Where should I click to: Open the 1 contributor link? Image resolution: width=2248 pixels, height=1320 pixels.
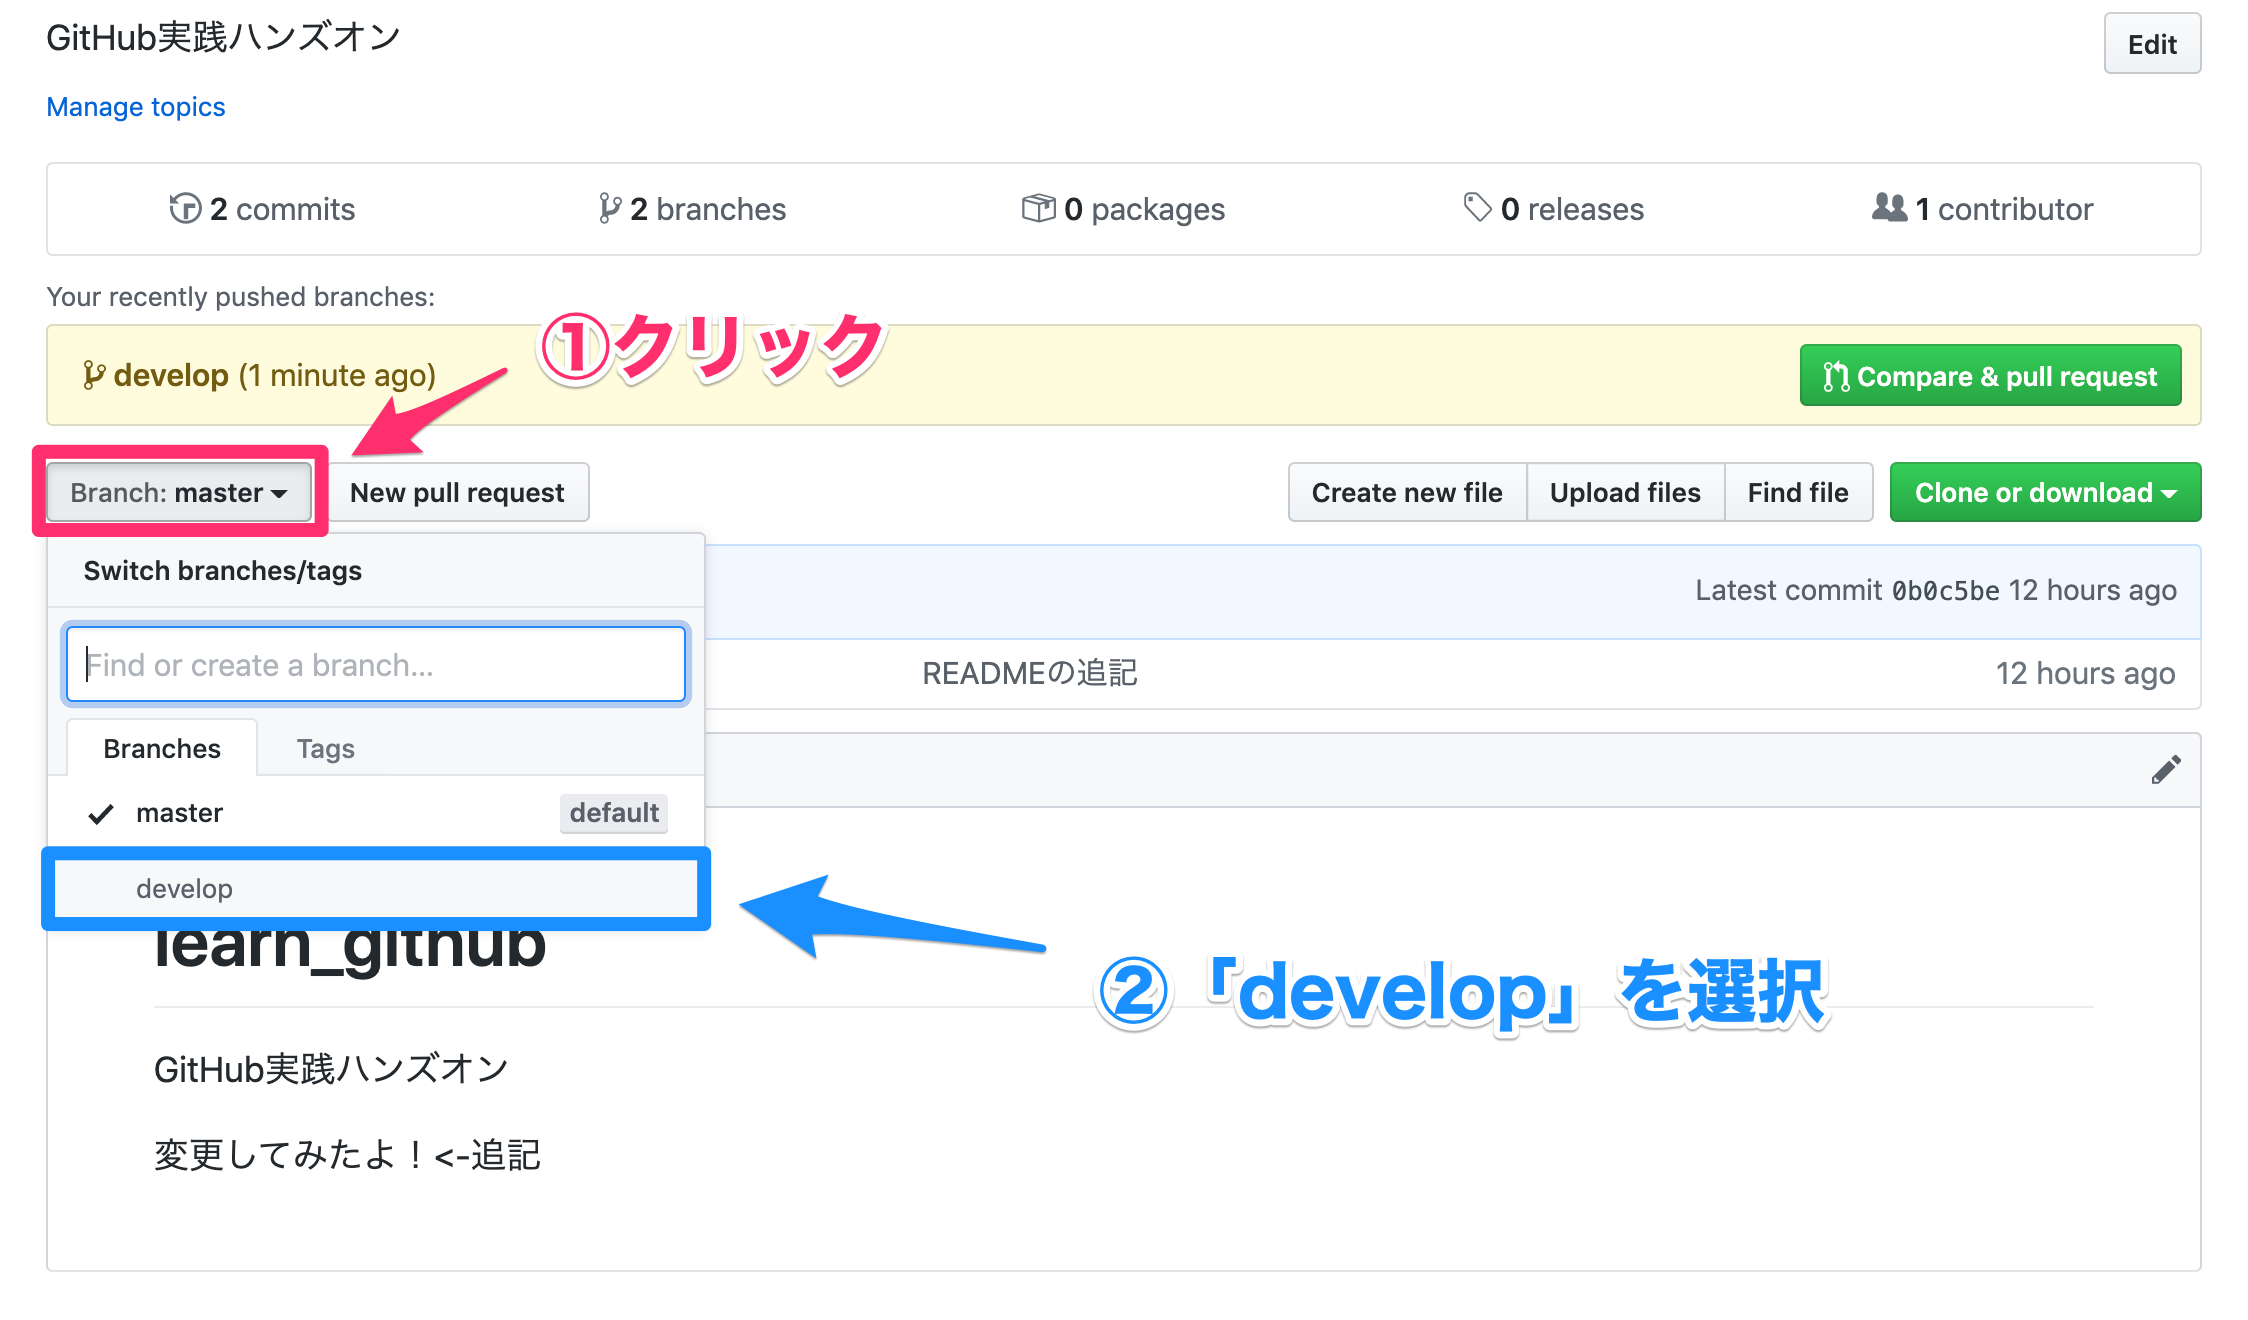point(1982,208)
